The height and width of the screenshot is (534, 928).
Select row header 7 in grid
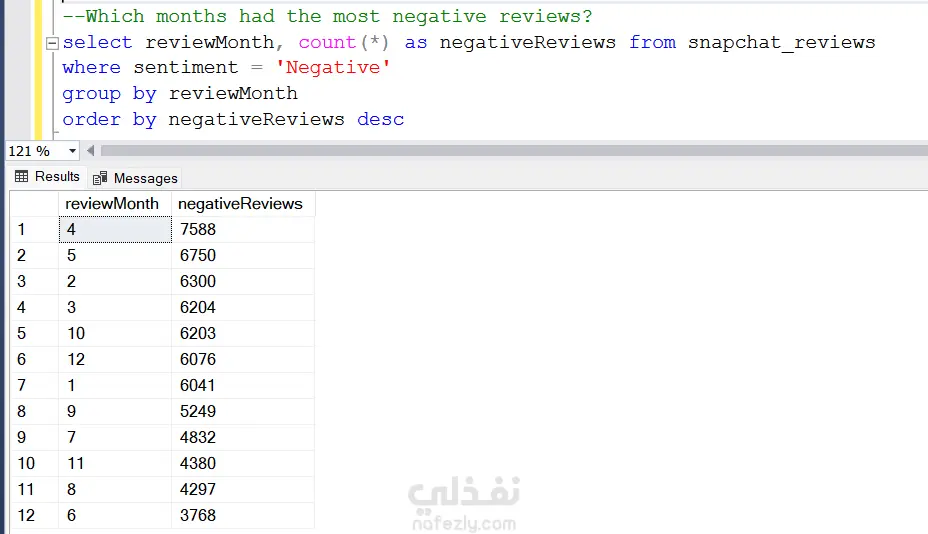tap(34, 385)
